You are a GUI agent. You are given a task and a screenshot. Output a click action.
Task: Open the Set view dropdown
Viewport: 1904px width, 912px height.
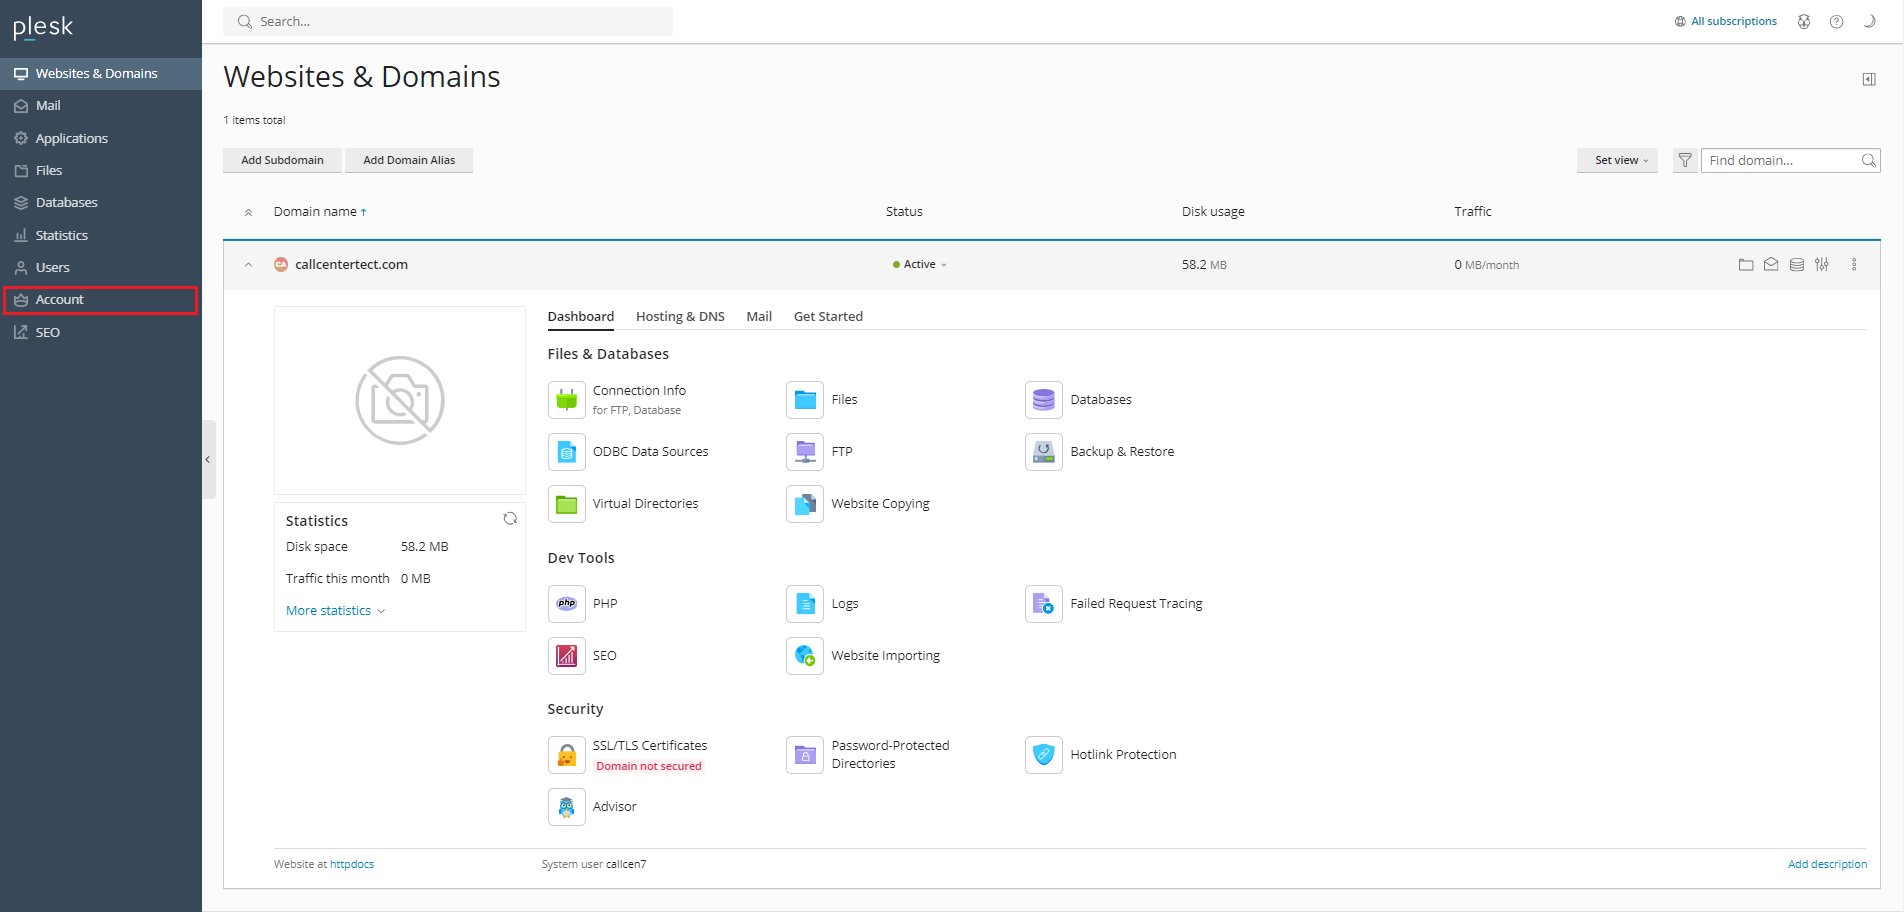pyautogui.click(x=1619, y=160)
